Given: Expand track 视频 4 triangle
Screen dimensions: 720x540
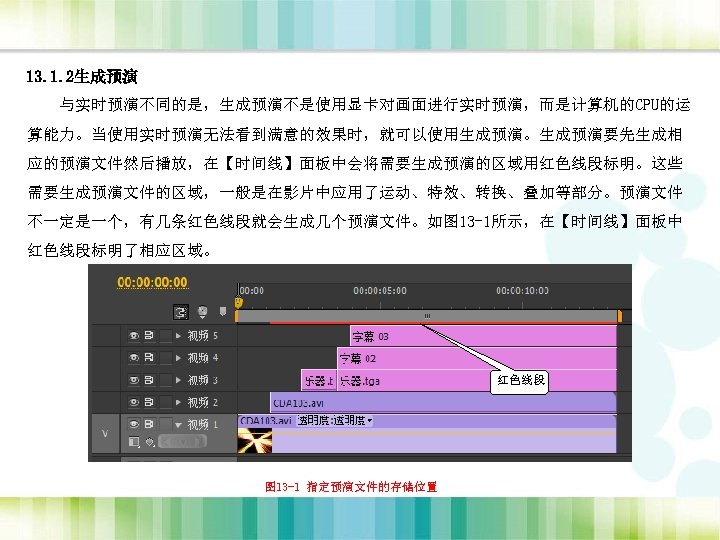Looking at the screenshot, I should coord(178,358).
